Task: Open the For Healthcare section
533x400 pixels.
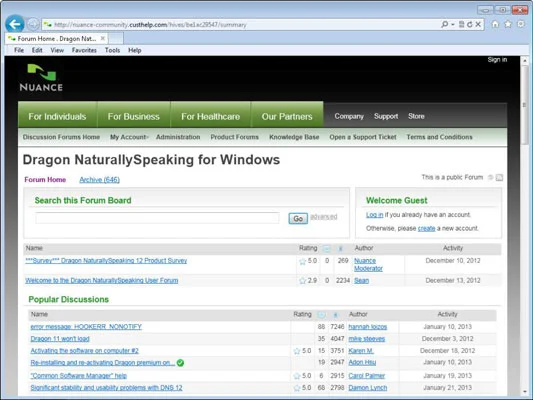Action: pos(210,117)
